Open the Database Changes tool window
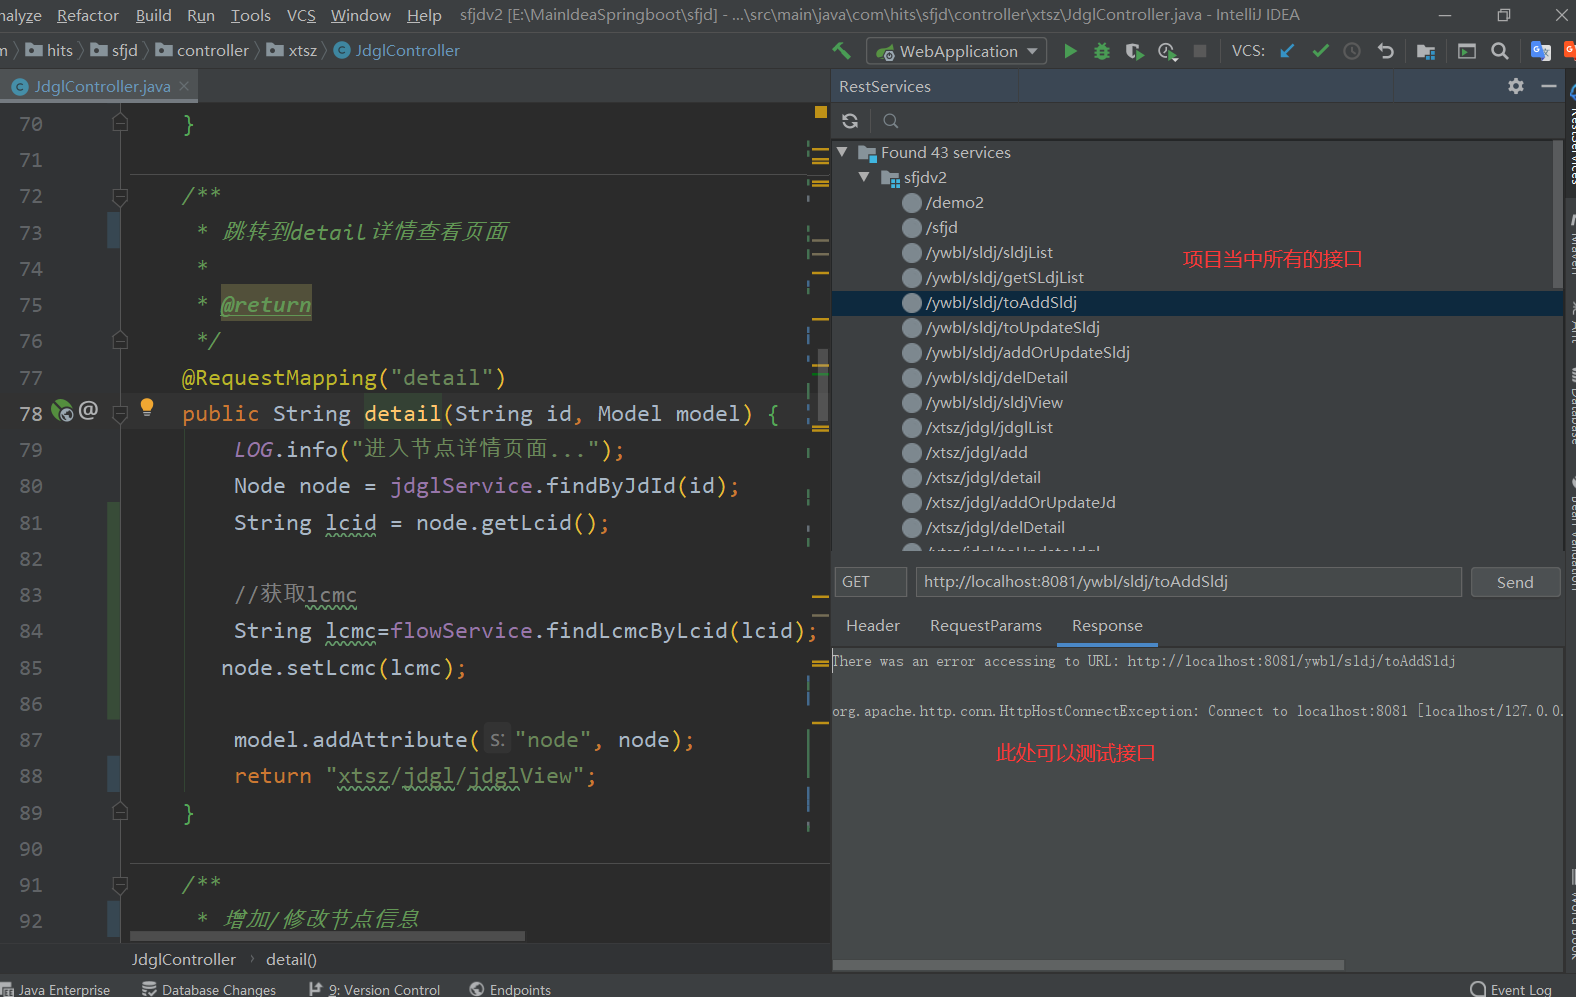Image resolution: width=1576 pixels, height=997 pixels. tap(209, 989)
